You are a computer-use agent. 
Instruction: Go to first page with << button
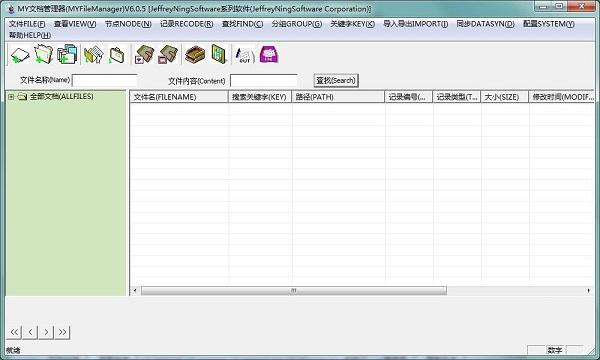point(14,332)
